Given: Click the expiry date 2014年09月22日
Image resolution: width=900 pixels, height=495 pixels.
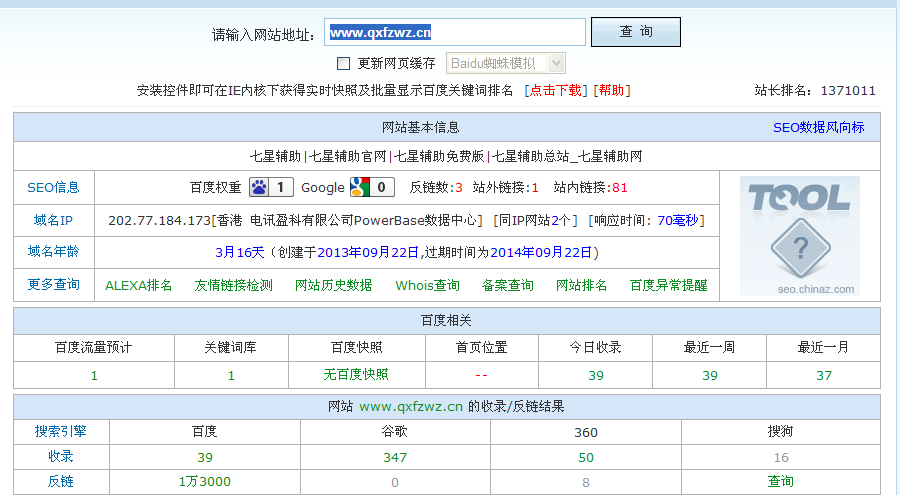Looking at the screenshot, I should pyautogui.click(x=541, y=253).
